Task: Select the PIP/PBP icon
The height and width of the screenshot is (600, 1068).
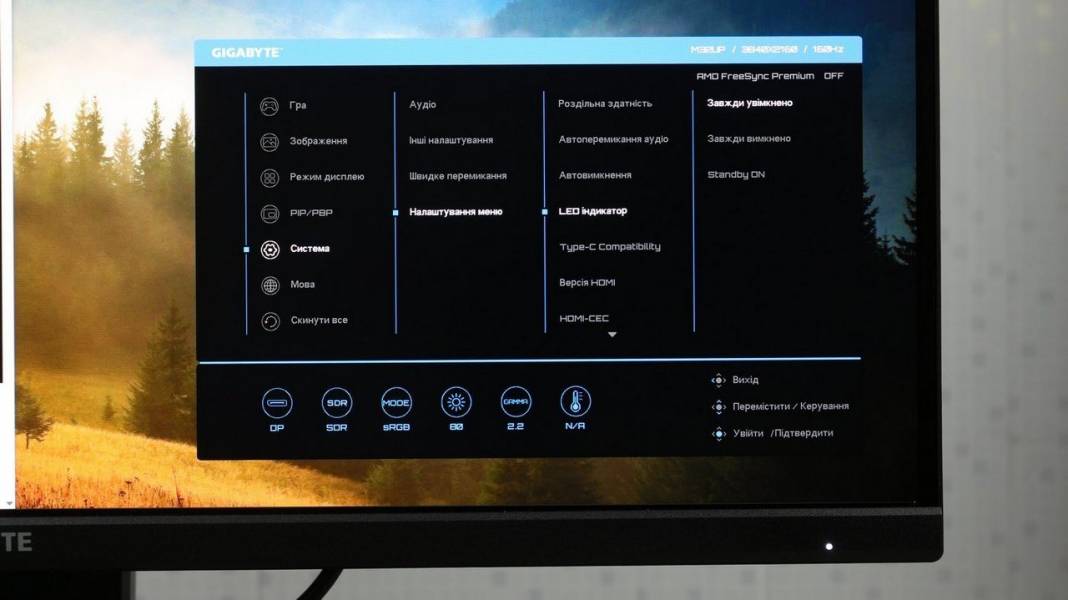Action: (x=269, y=213)
